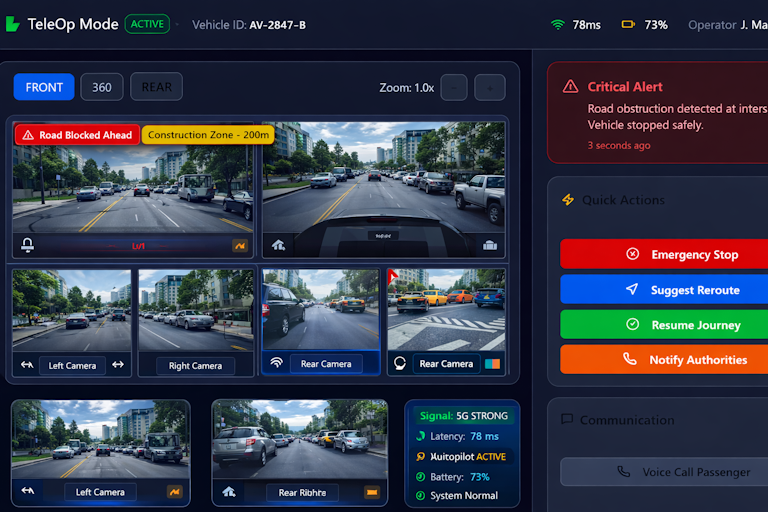
Task: Click the 78ms latency value in the header
Action: 586,25
